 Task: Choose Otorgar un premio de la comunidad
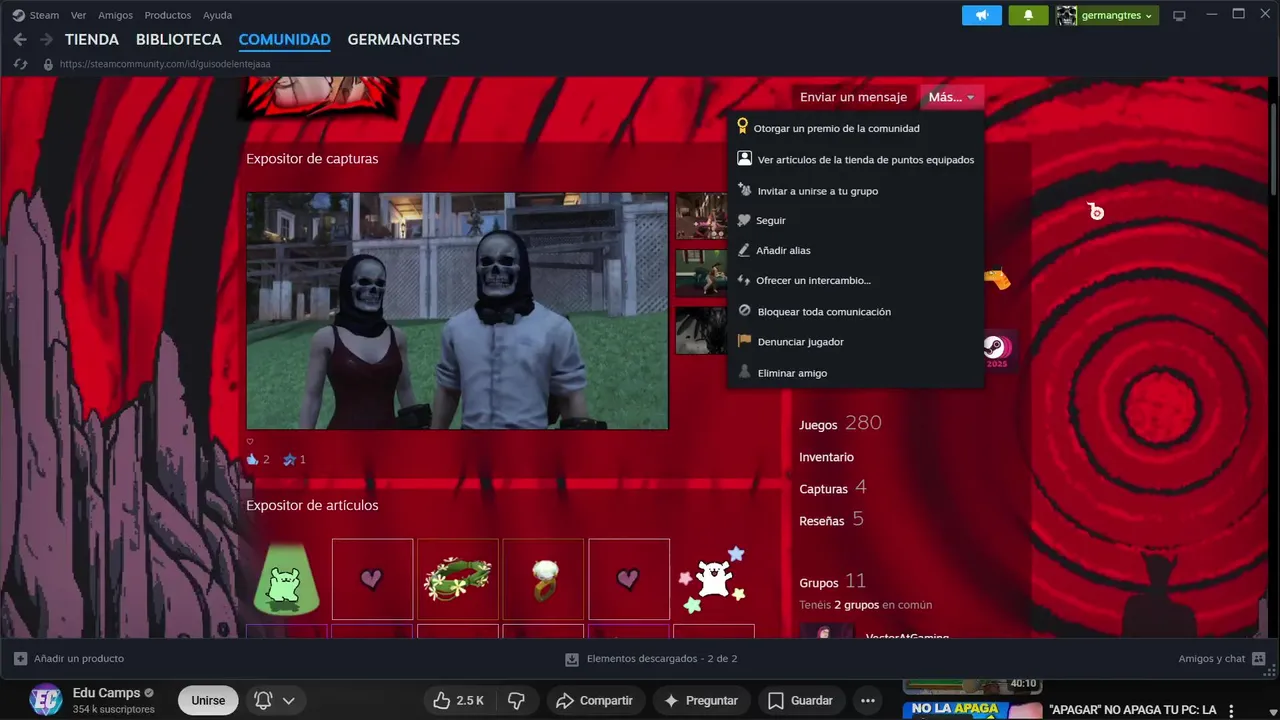click(x=855, y=128)
